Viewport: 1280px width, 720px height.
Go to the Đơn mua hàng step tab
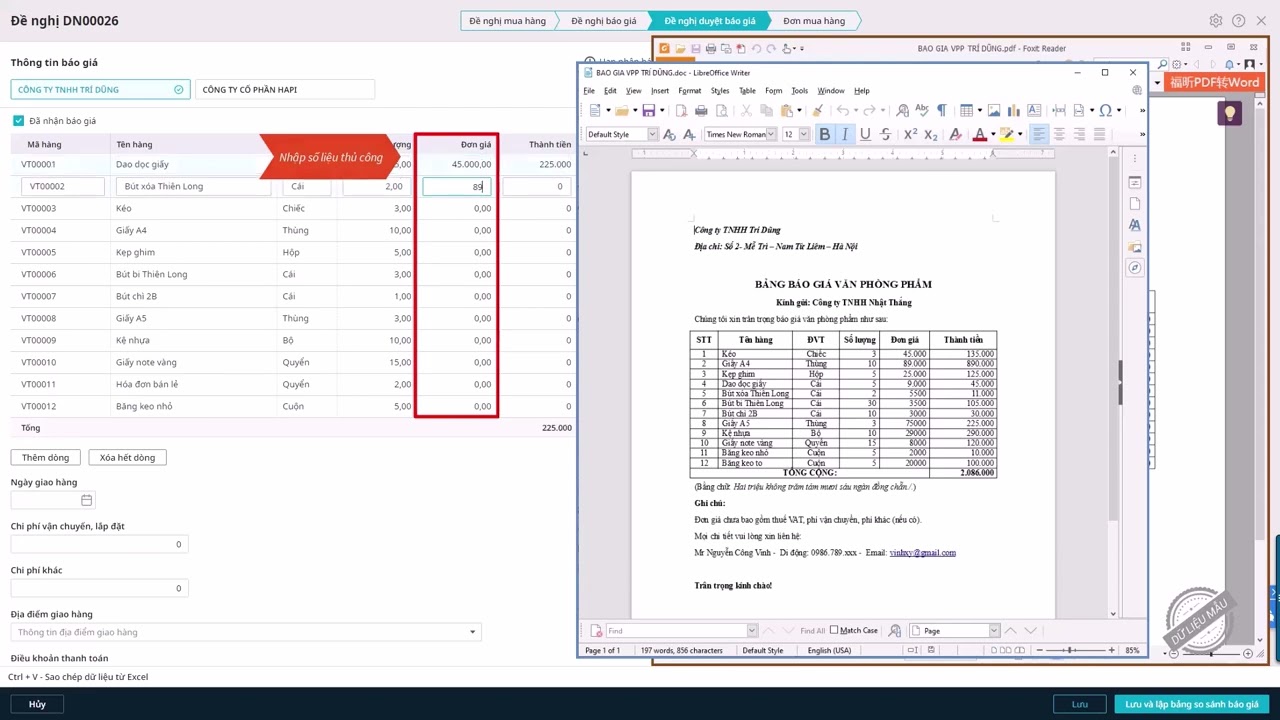click(x=814, y=21)
